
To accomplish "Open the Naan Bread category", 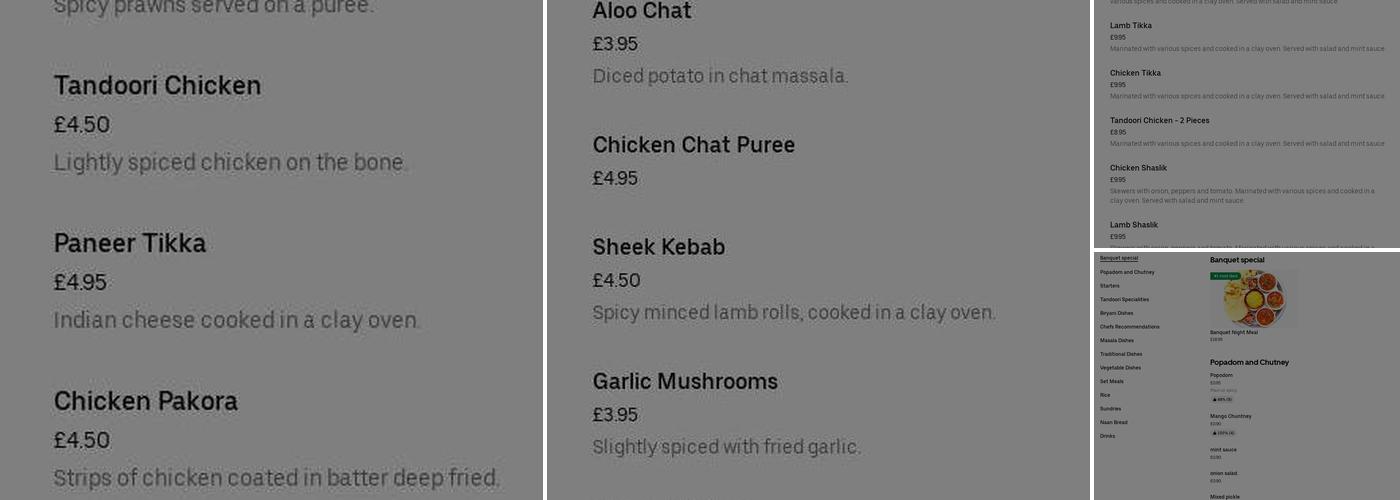I will click(1113, 422).
